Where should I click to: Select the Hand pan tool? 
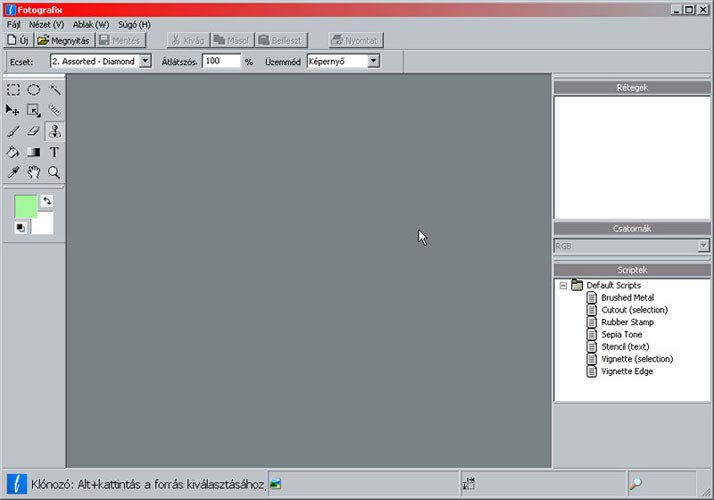pos(34,172)
